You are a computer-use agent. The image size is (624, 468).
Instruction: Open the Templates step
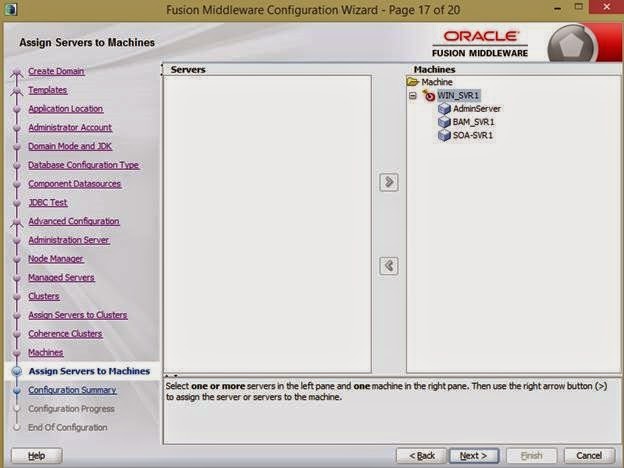tap(47, 90)
